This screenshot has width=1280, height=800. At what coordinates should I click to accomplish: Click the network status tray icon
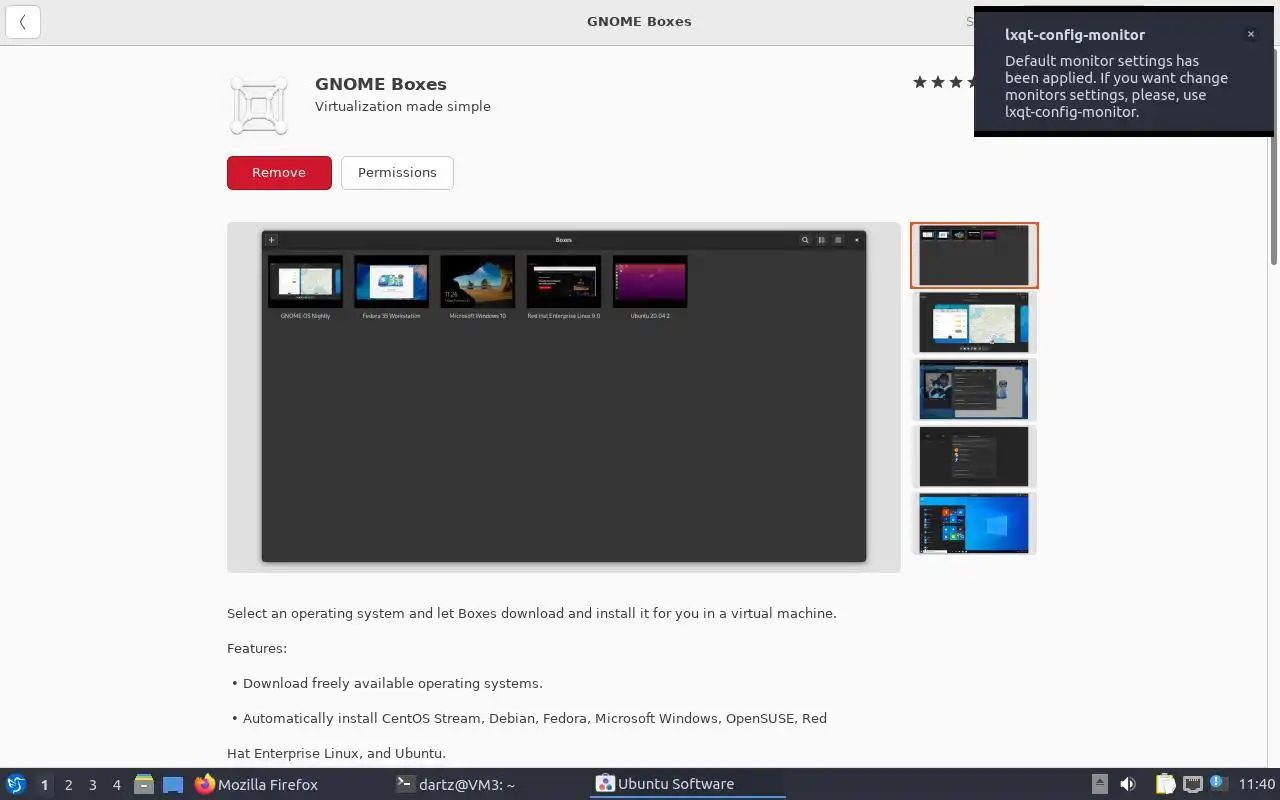click(x=1192, y=784)
